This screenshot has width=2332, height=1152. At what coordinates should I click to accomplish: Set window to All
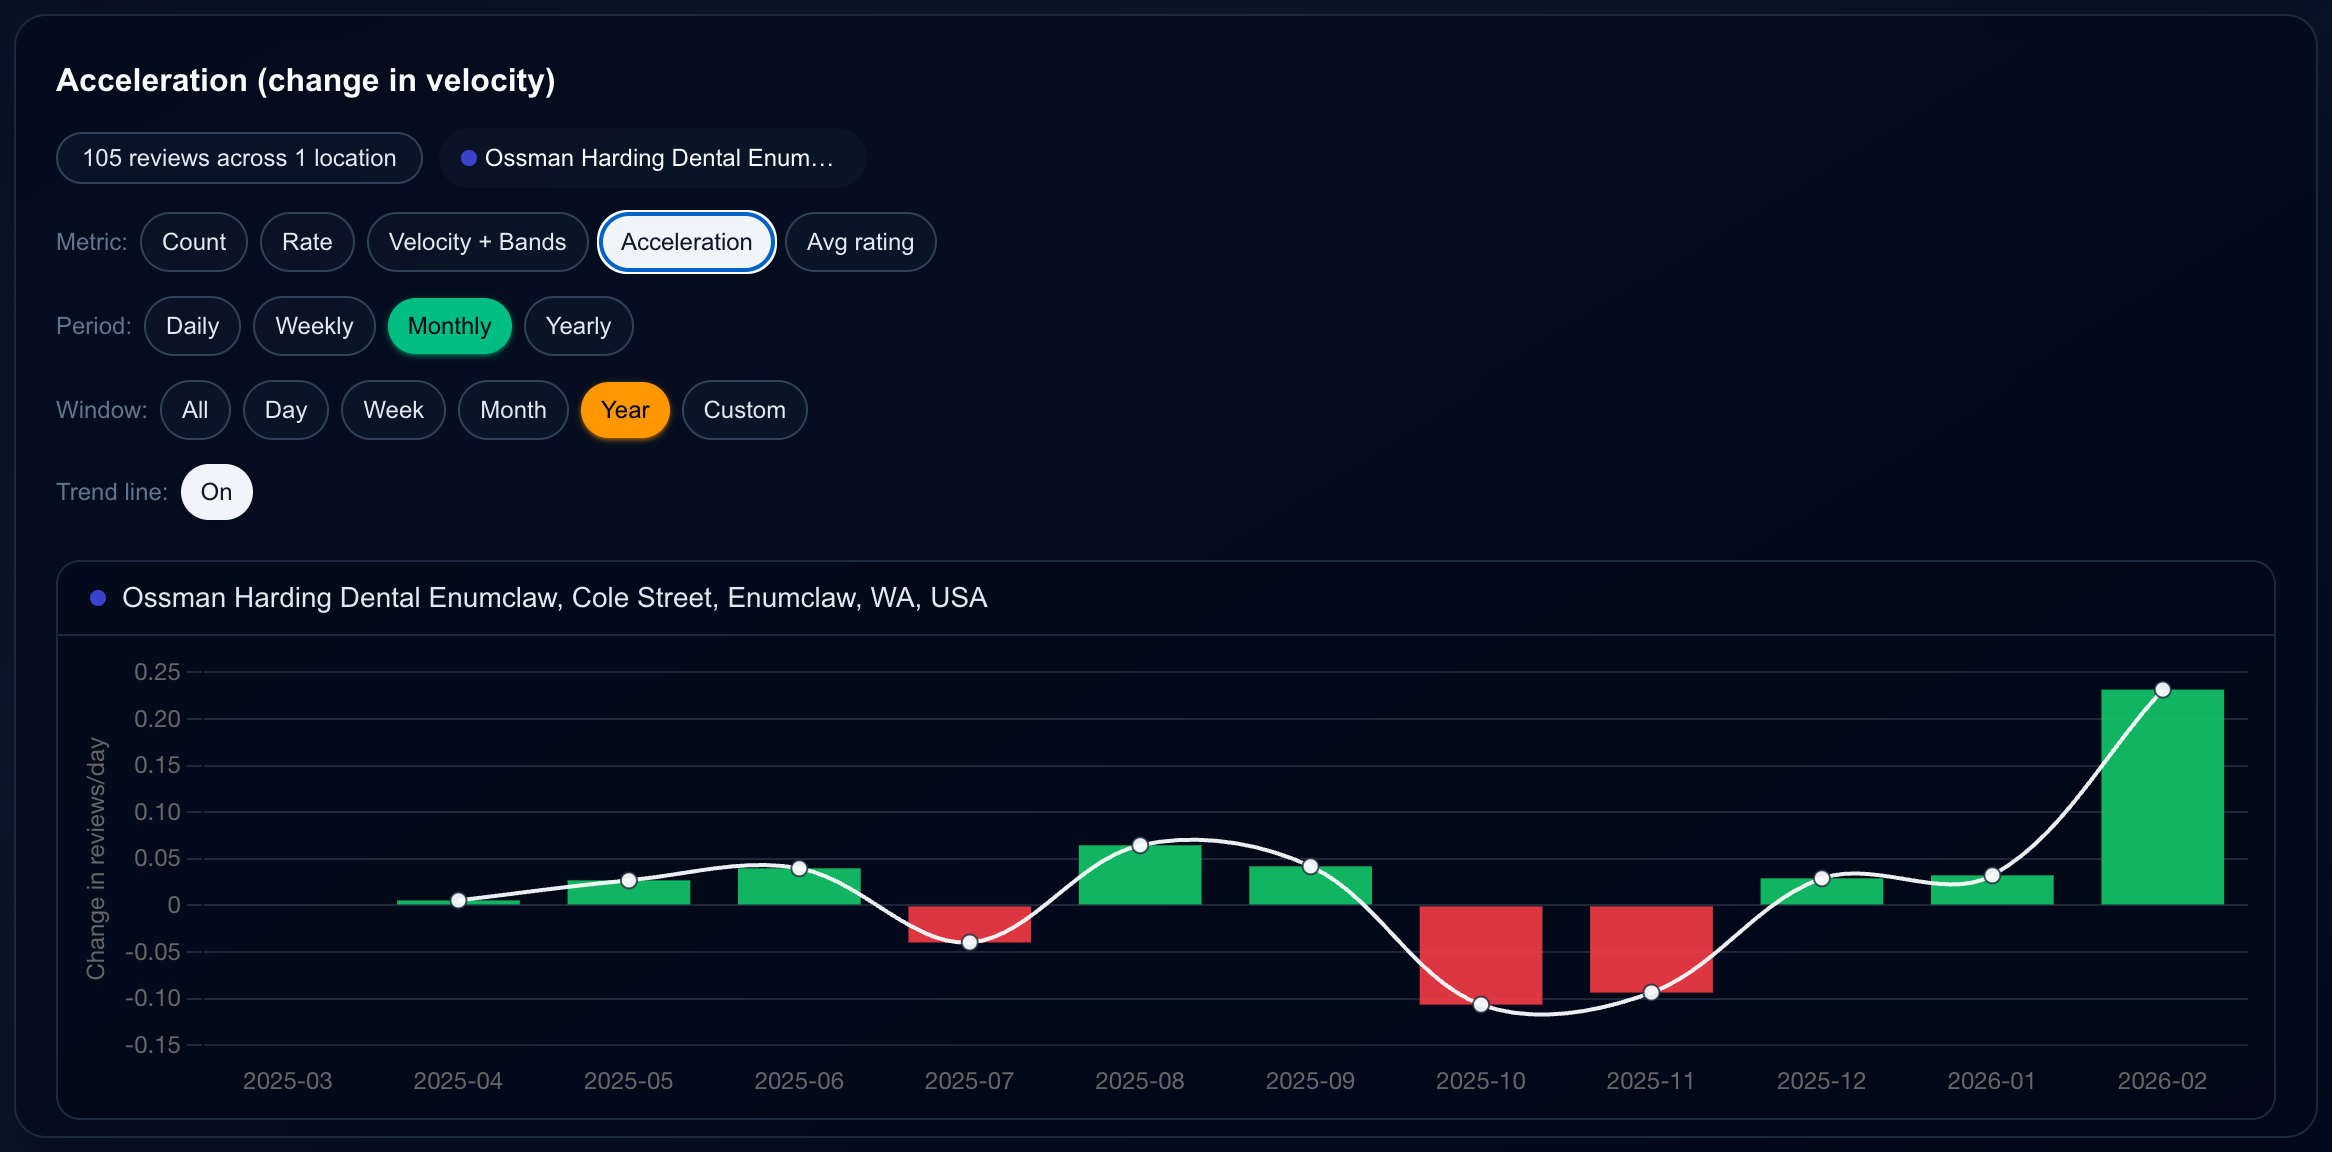click(x=195, y=410)
